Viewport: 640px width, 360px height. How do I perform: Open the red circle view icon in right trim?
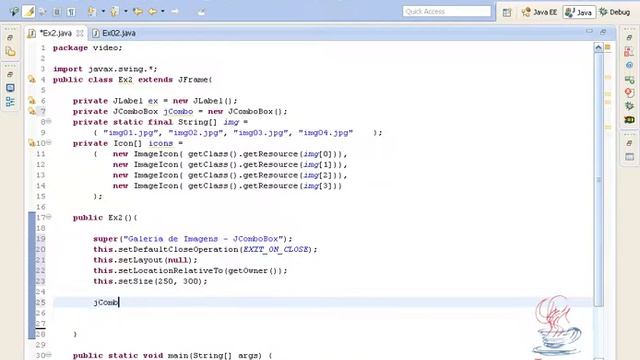coord(629,93)
